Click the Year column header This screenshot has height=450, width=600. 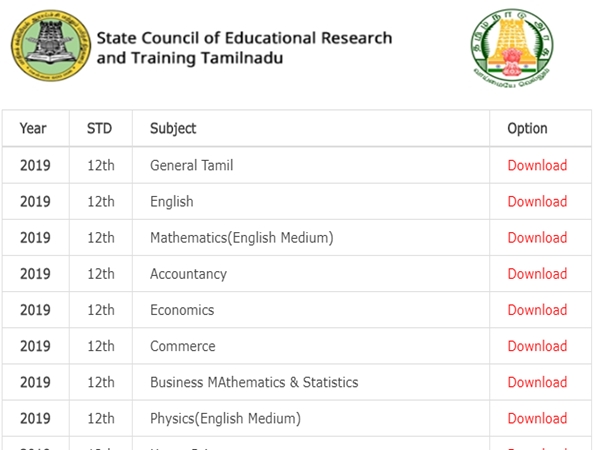[x=33, y=128]
